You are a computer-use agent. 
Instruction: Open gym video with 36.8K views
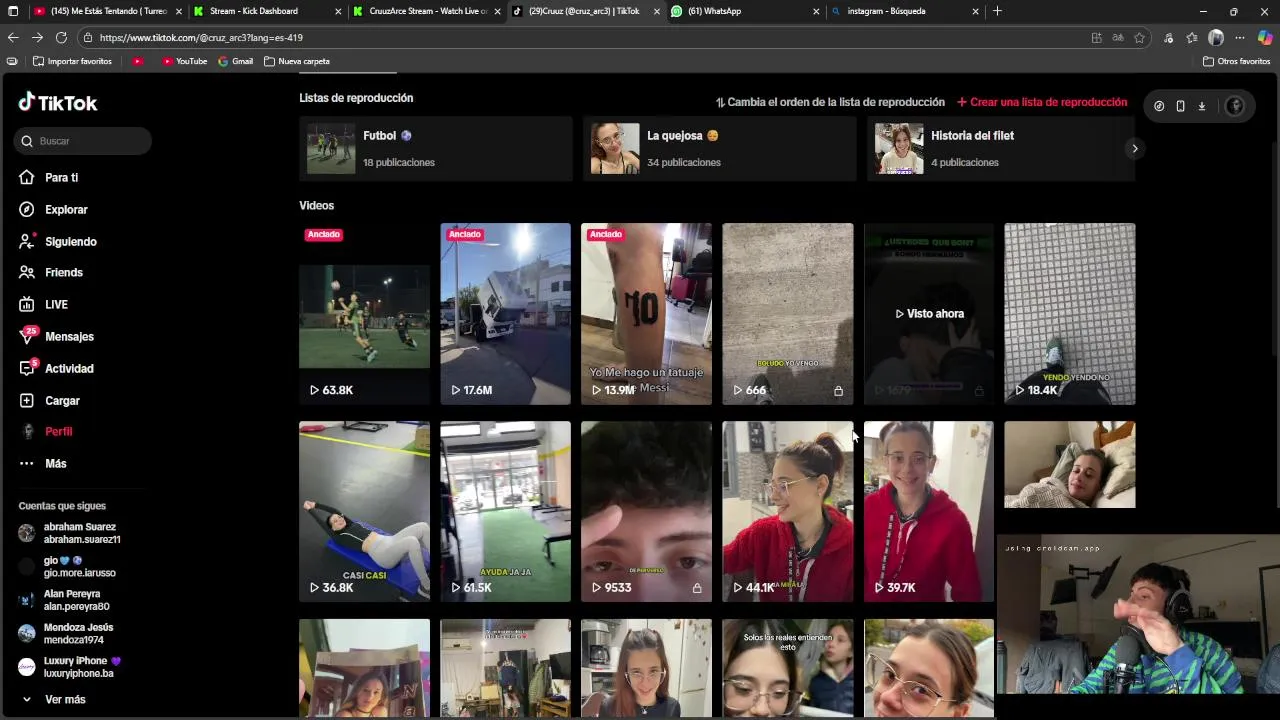tap(364, 511)
